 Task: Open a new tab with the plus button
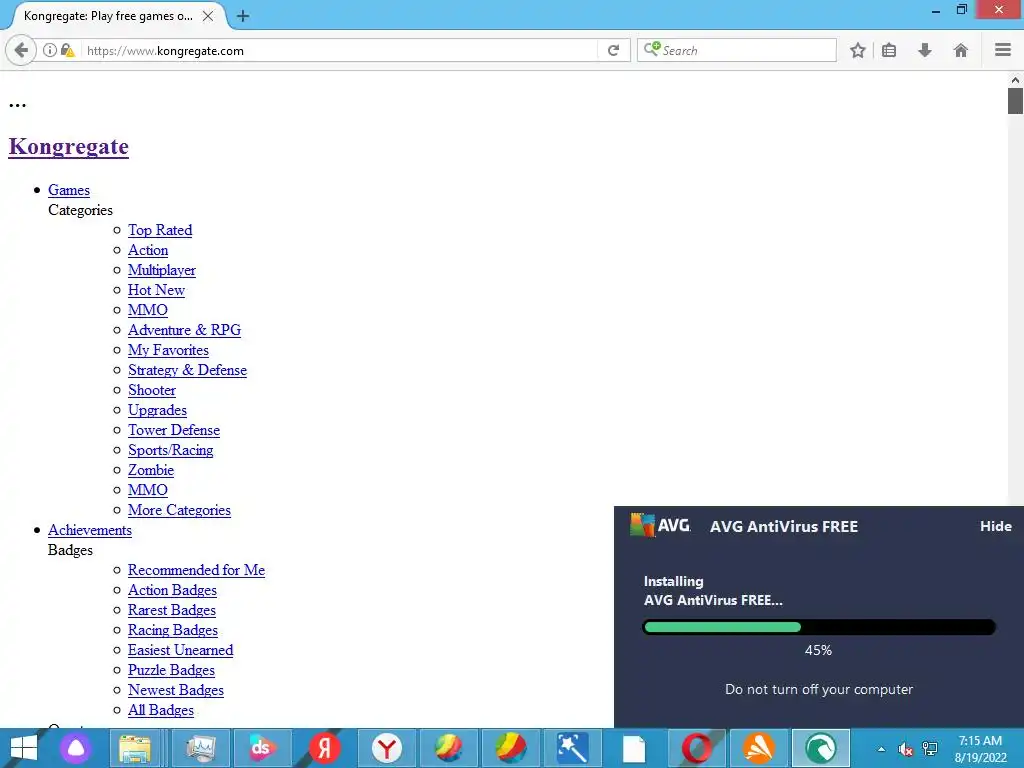tap(242, 16)
